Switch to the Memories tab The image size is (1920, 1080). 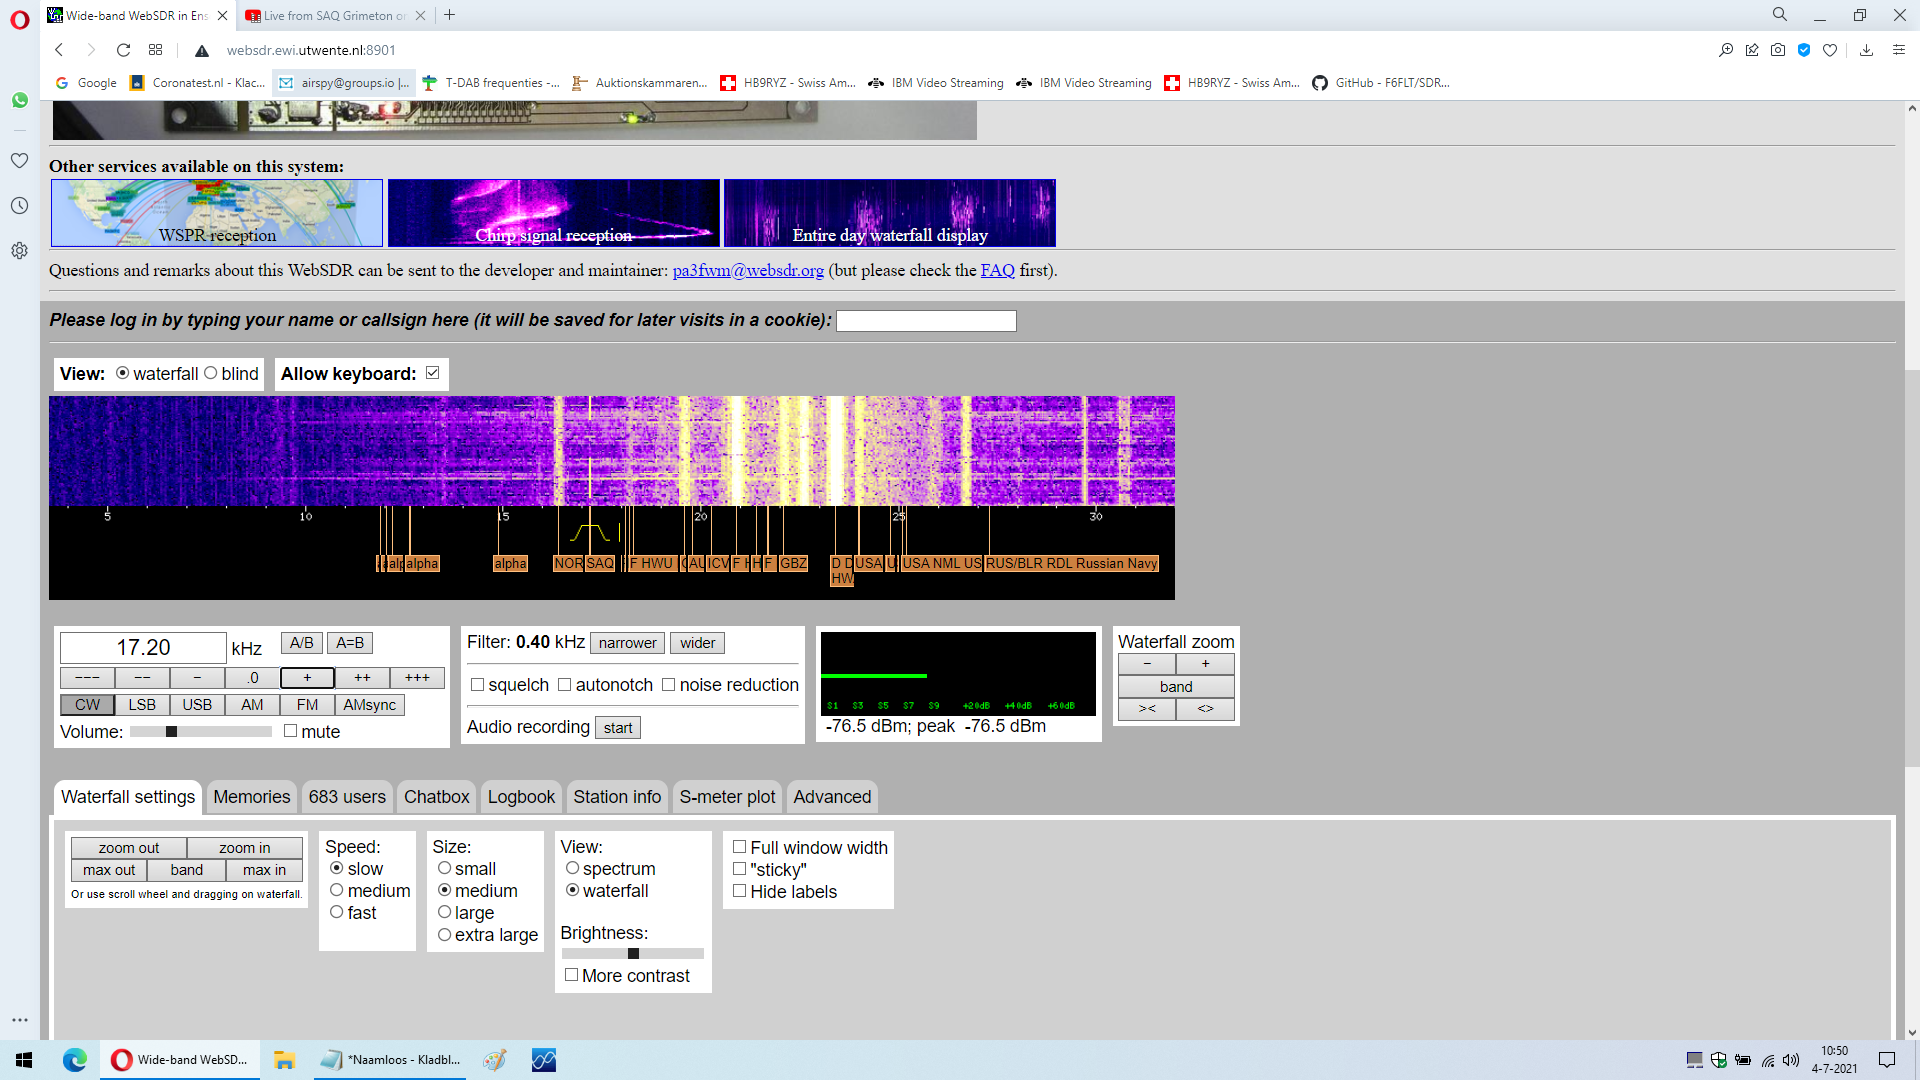pos(251,797)
